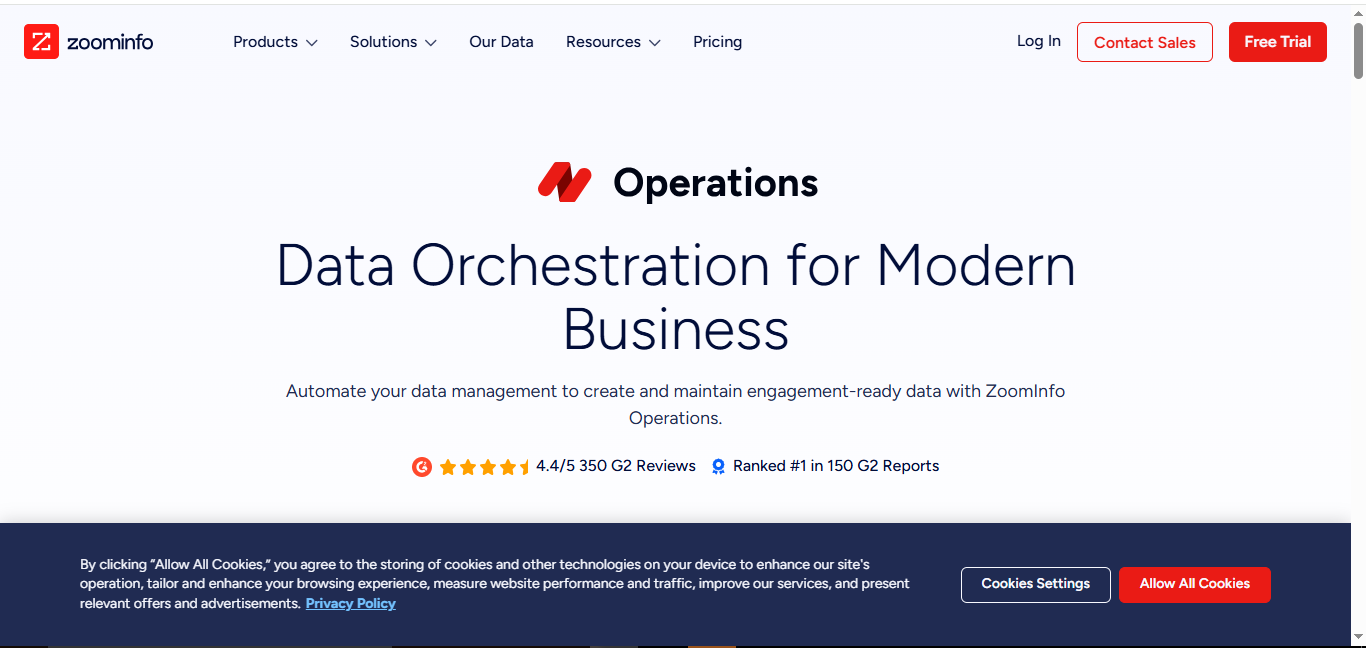This screenshot has width=1366, height=648.
Task: Open the Pricing menu item
Action: [x=717, y=42]
